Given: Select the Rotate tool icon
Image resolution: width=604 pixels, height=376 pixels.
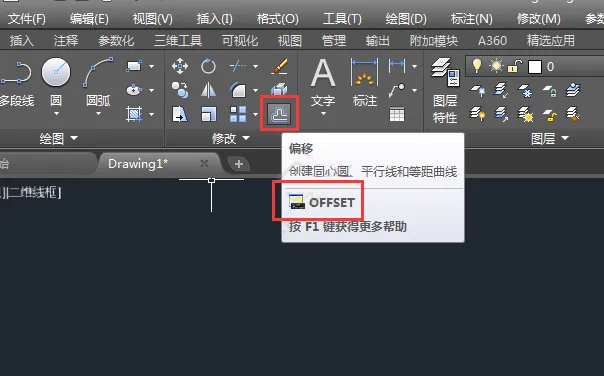Looking at the screenshot, I should coord(208,66).
